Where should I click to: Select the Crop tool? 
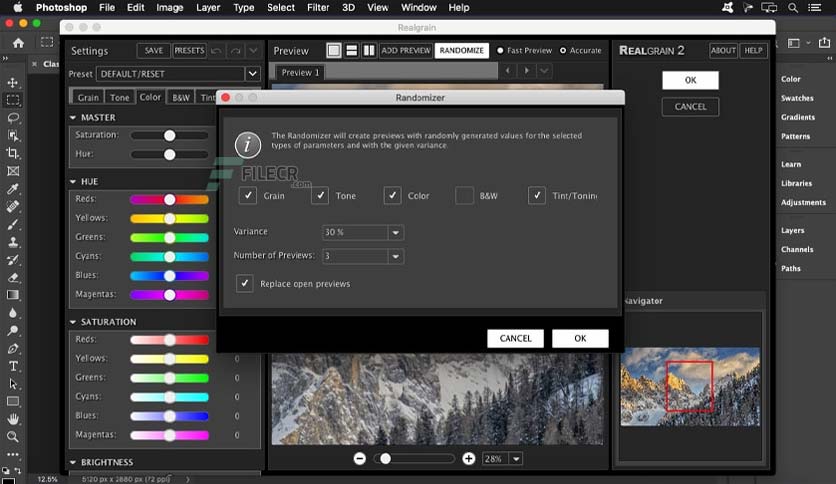click(x=13, y=154)
